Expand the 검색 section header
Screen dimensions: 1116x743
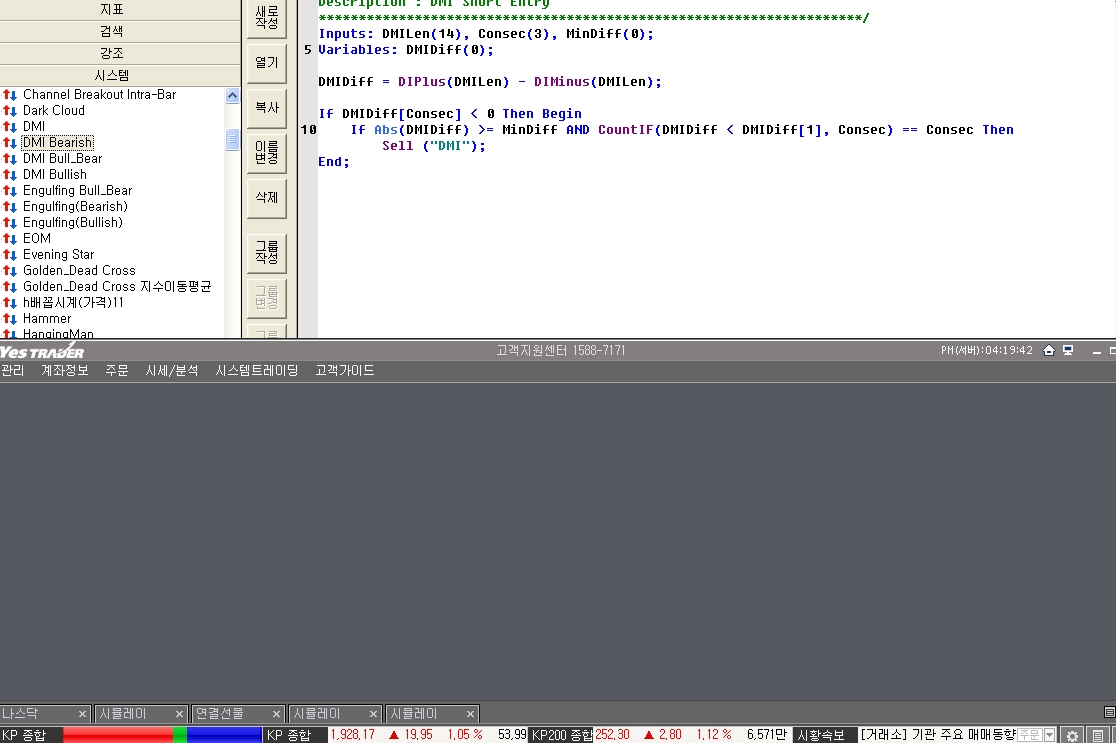click(x=112, y=31)
